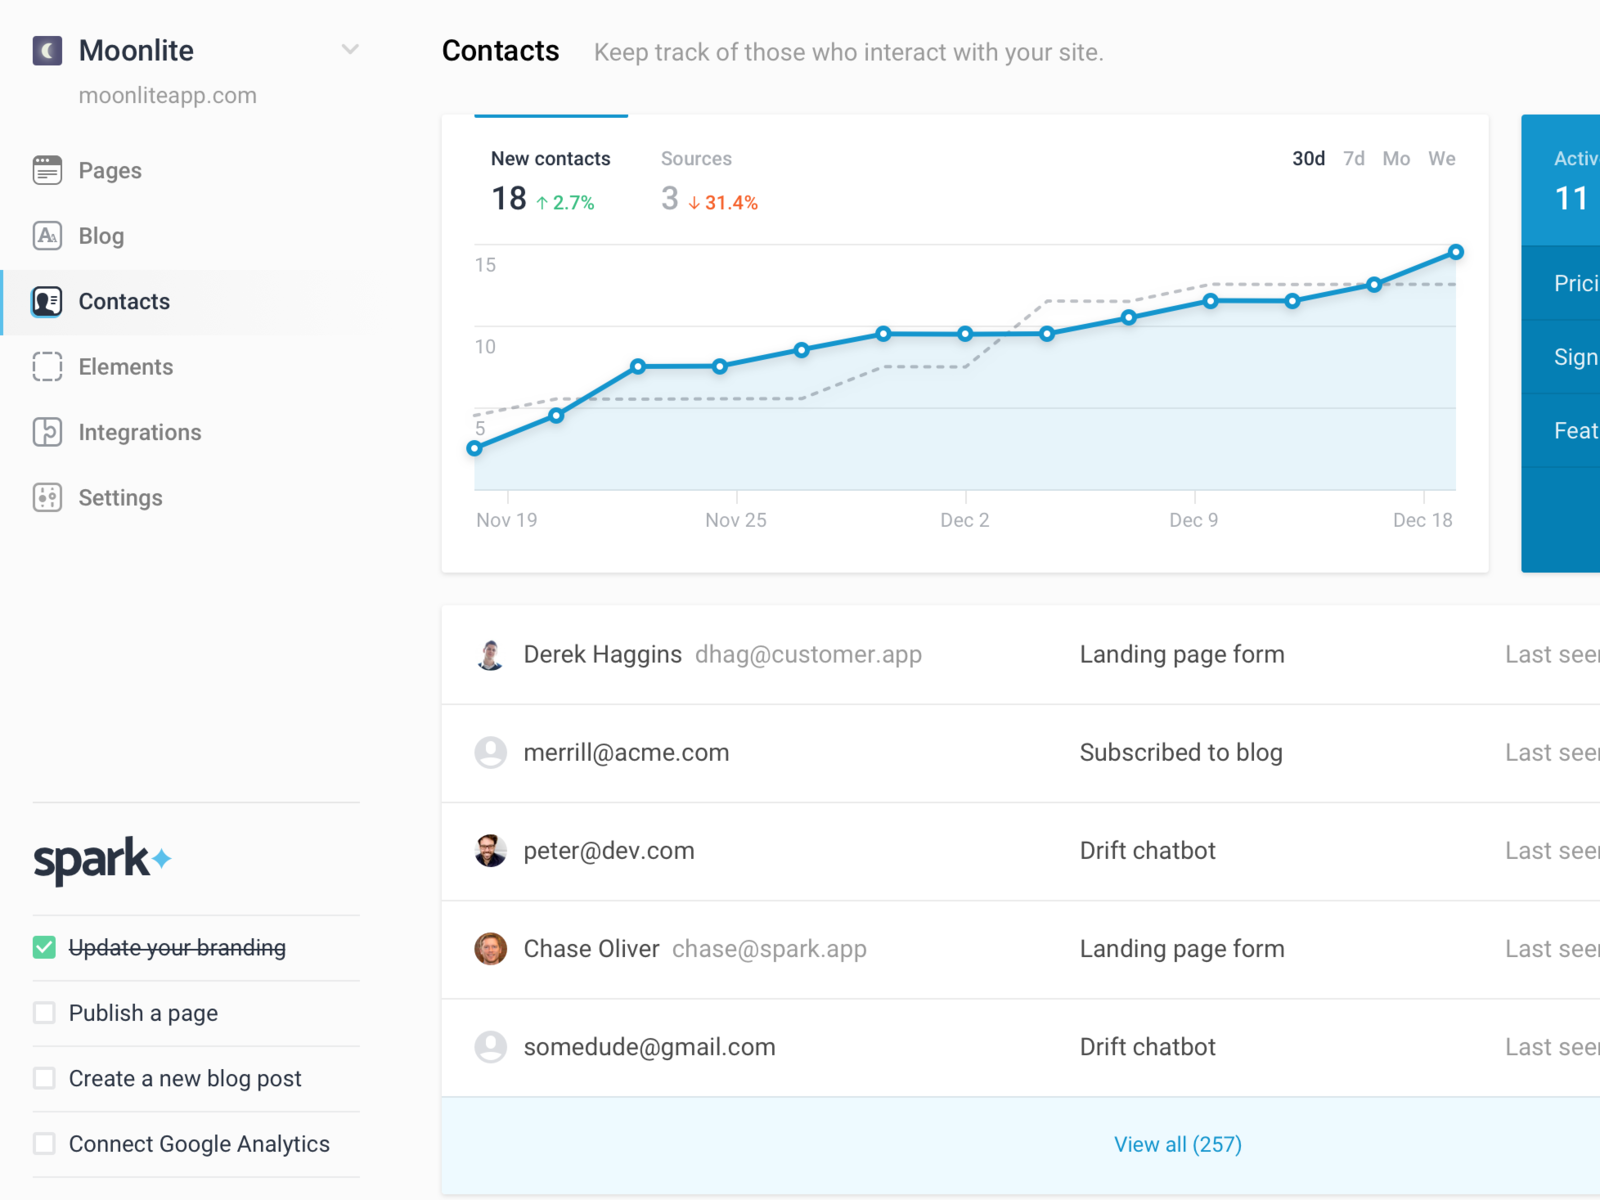Select the Contacts sidebar icon
The image size is (1600, 1200).
pyautogui.click(x=47, y=301)
